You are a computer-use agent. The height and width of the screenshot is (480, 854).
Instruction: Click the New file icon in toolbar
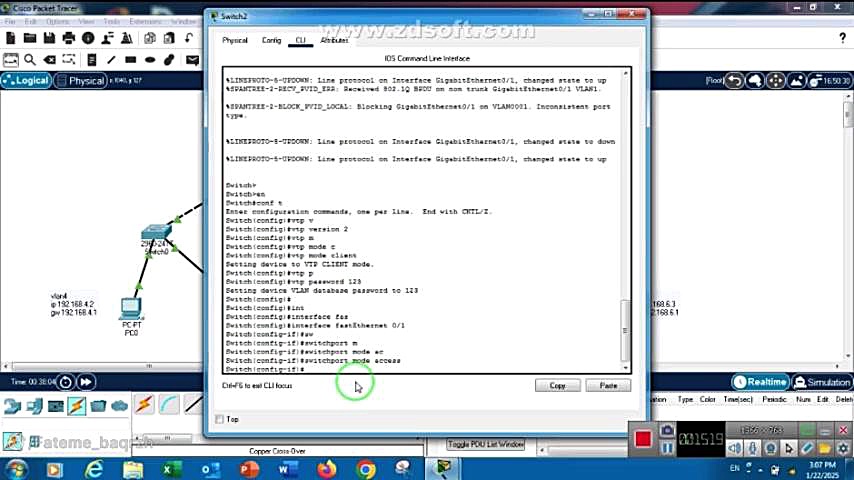tap(10, 38)
